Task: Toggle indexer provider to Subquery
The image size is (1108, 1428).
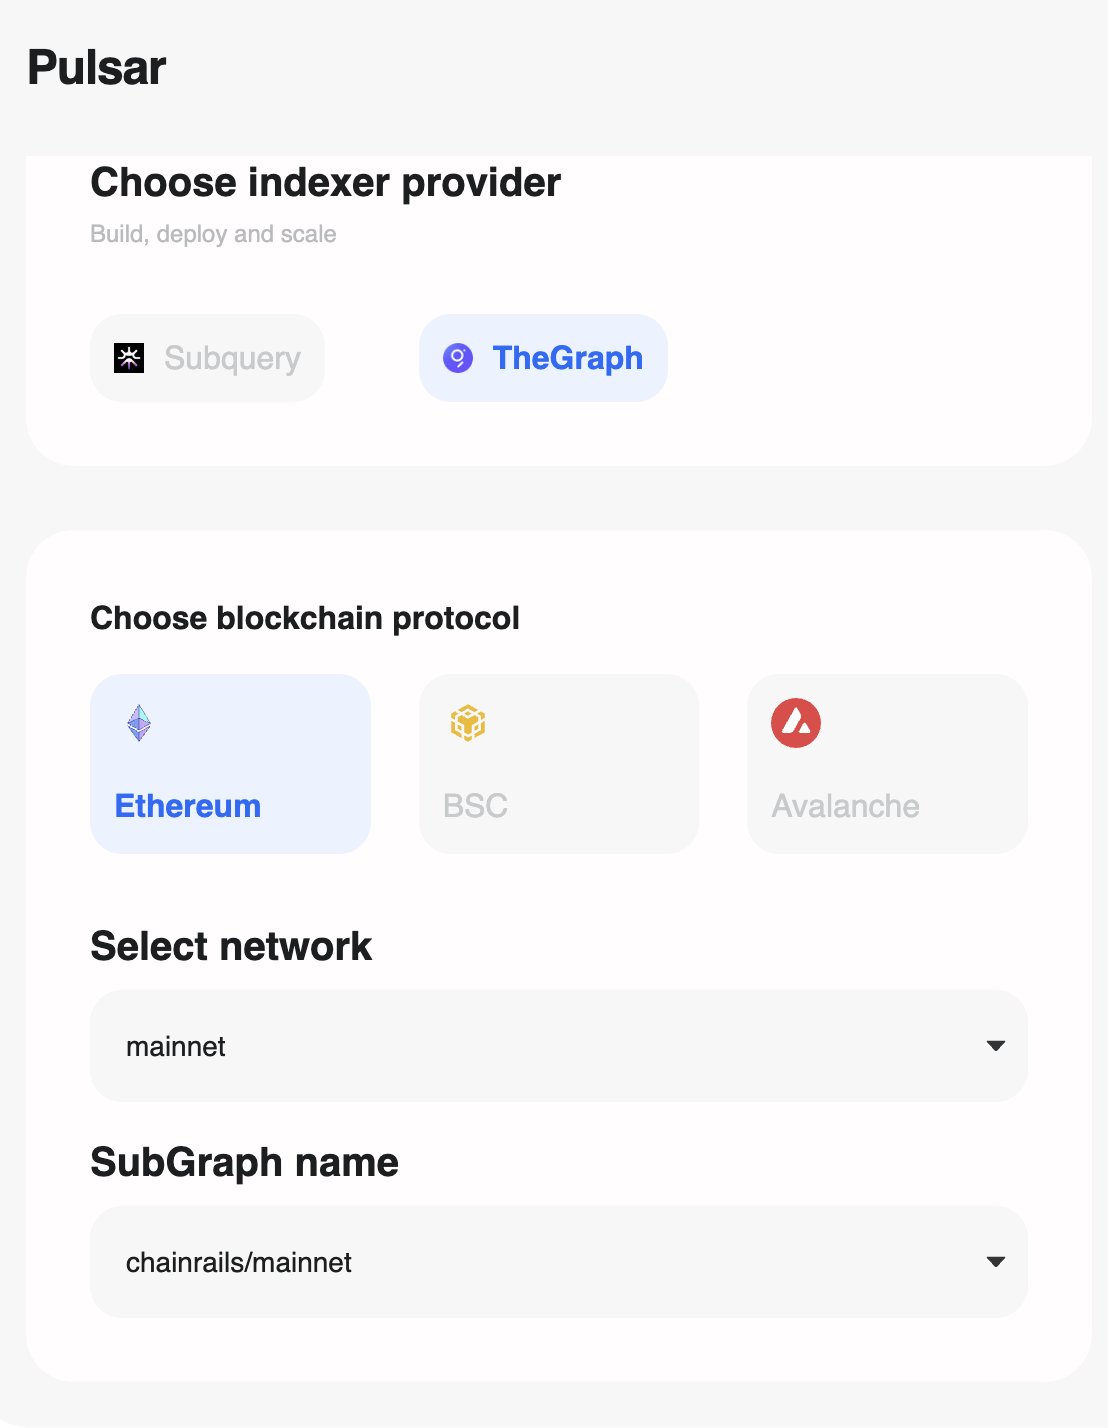Action: click(207, 357)
